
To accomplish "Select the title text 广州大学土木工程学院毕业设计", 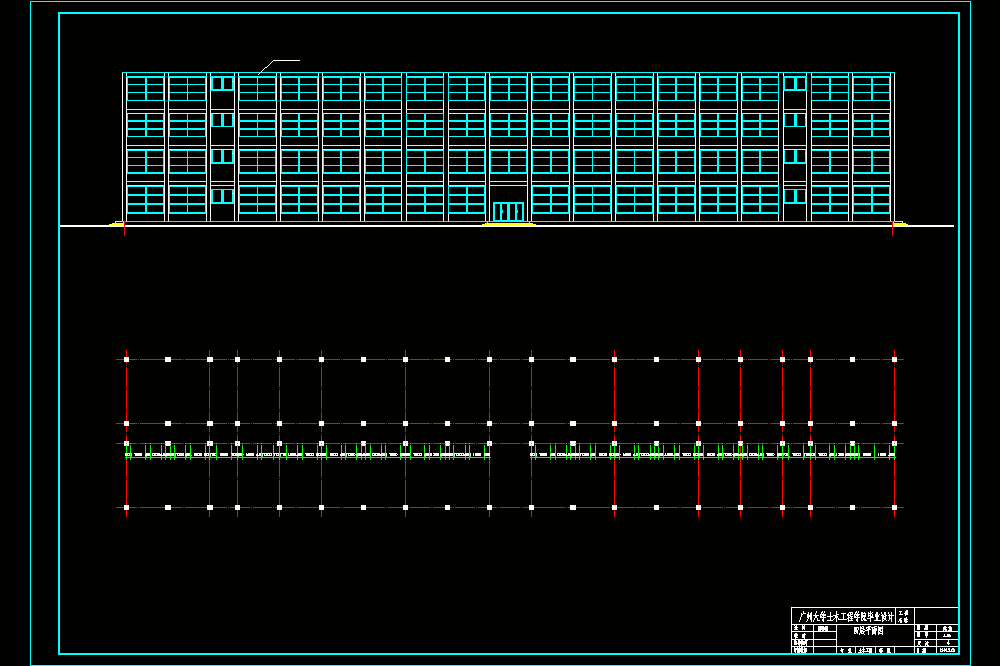I will [x=846, y=617].
